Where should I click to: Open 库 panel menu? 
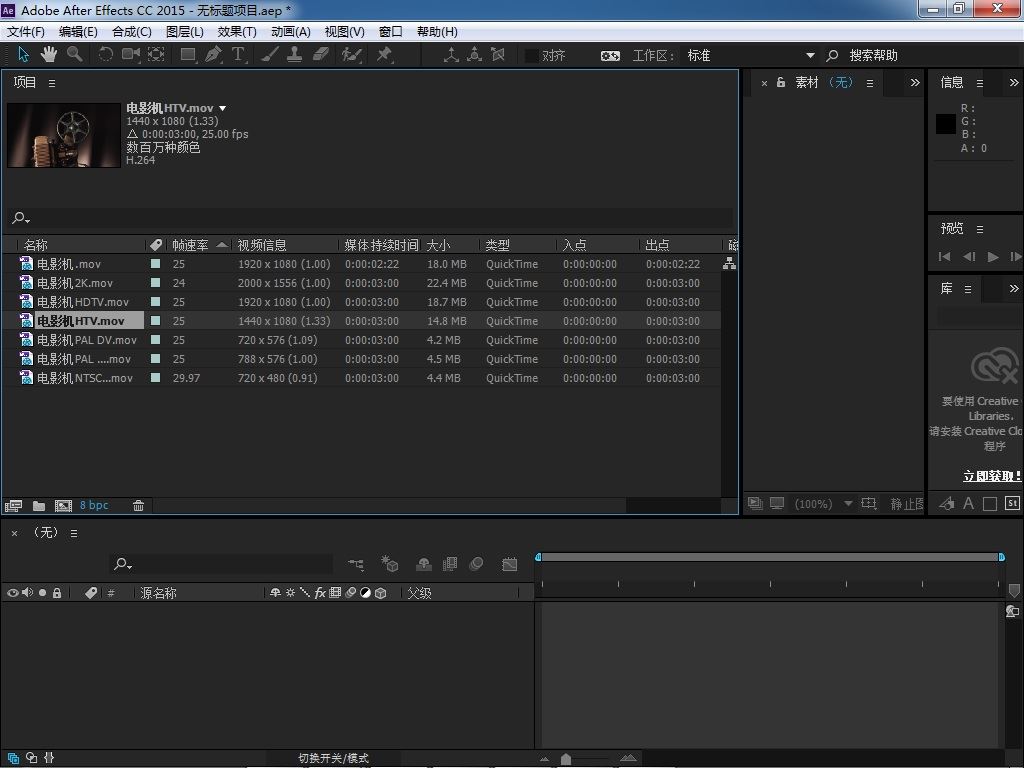[968, 289]
